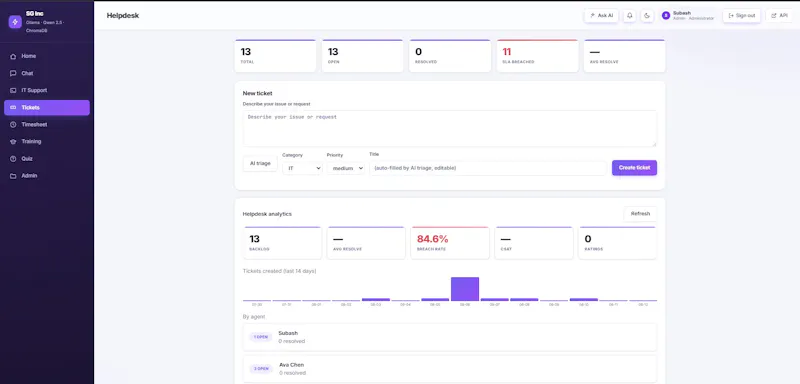Open Chat from the sidebar
The height and width of the screenshot is (384, 800).
click(x=47, y=73)
